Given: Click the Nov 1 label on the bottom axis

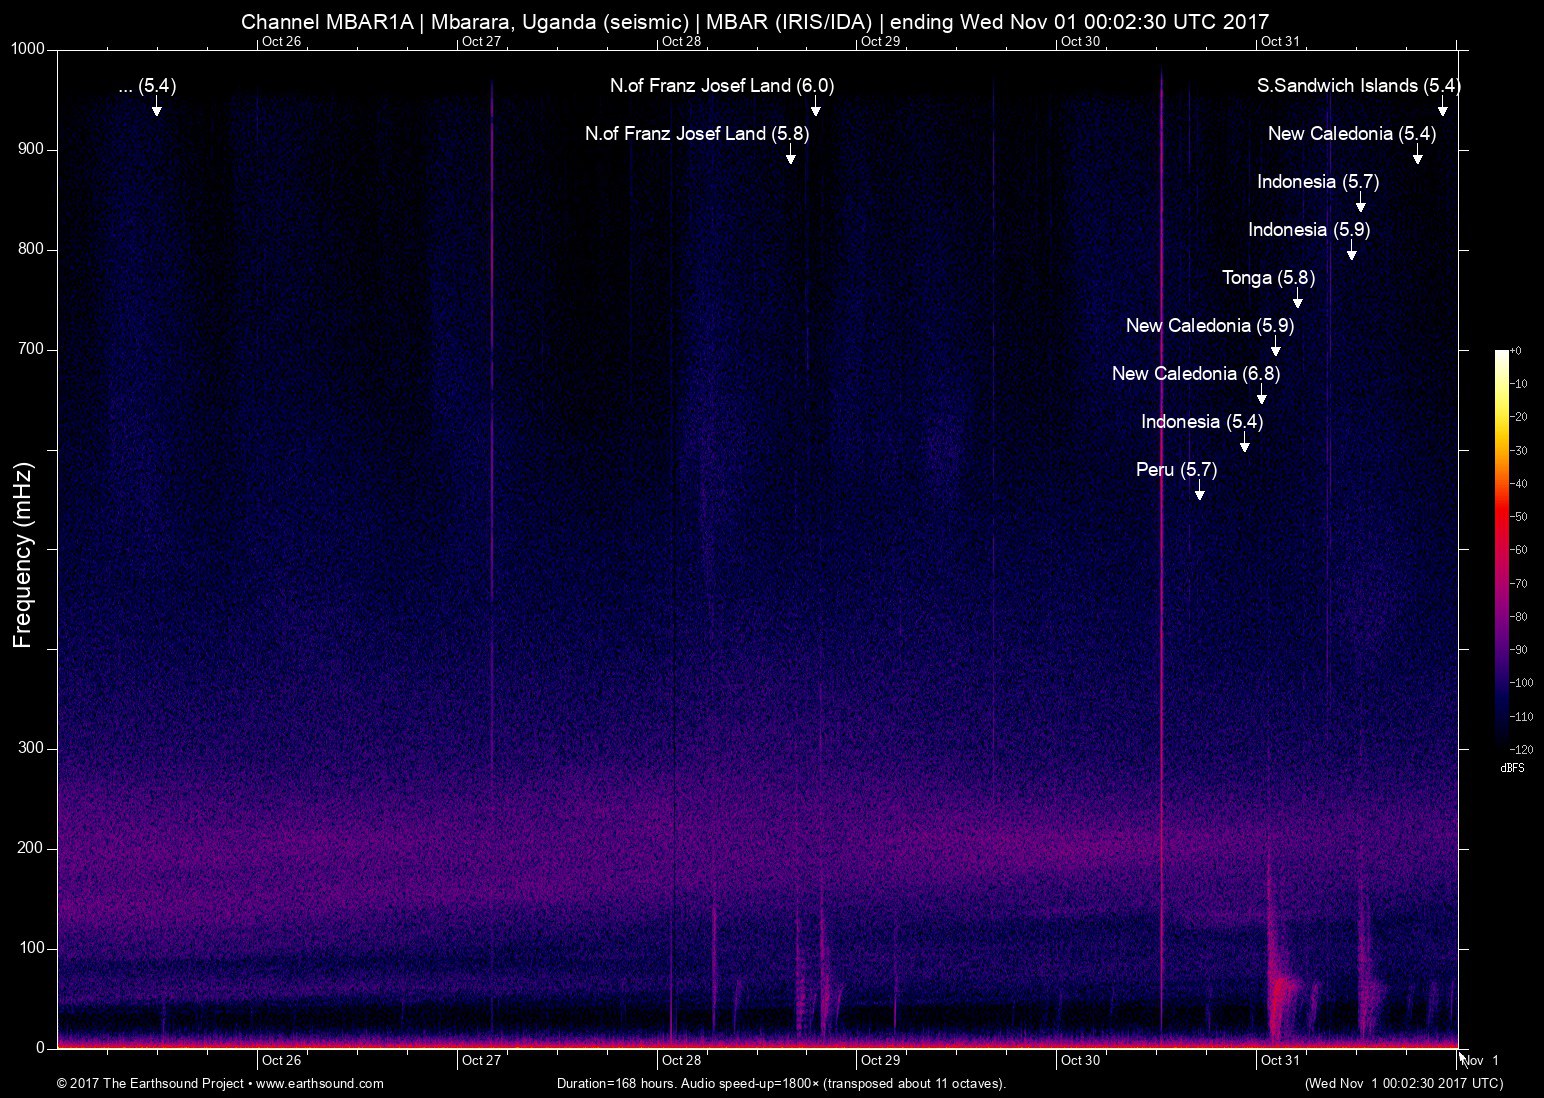Looking at the screenshot, I should [x=1481, y=1060].
